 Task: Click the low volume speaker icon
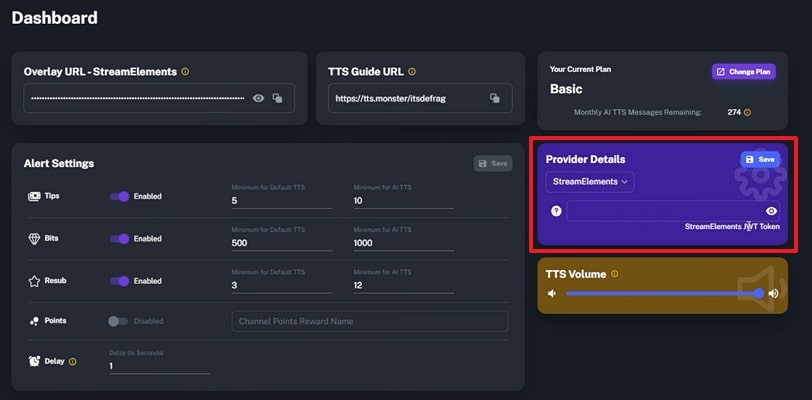click(552, 294)
